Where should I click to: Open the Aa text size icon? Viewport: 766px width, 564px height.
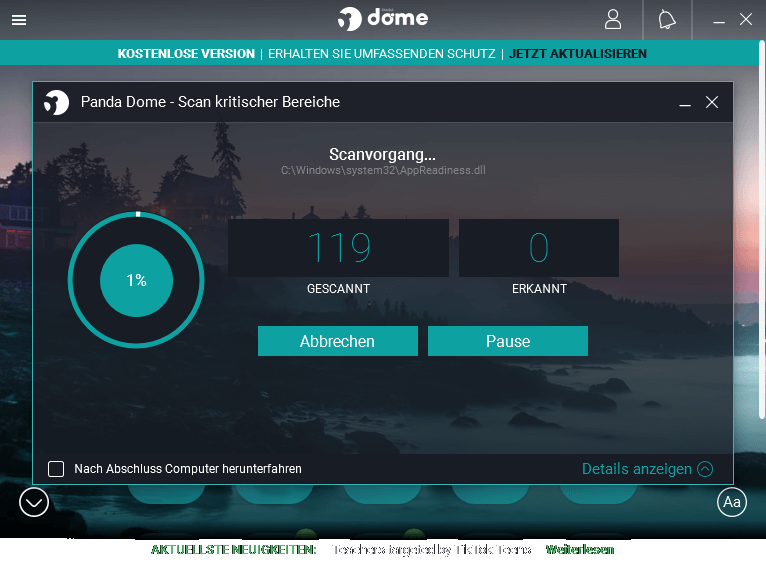point(731,502)
